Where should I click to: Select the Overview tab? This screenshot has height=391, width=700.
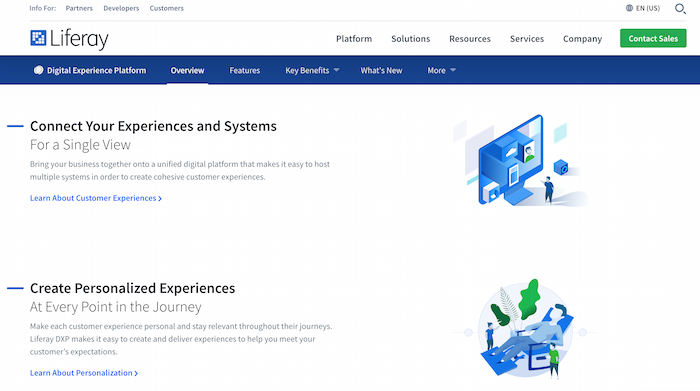tap(188, 71)
